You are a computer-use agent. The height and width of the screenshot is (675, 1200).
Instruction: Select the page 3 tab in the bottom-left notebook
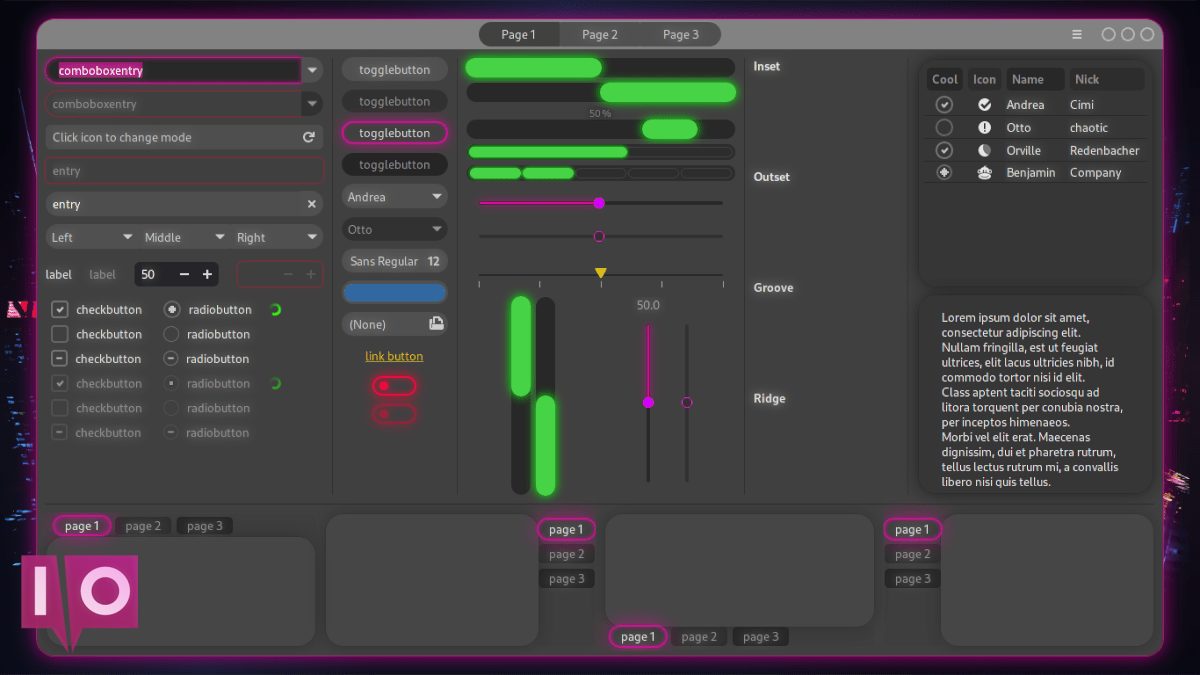[205, 526]
